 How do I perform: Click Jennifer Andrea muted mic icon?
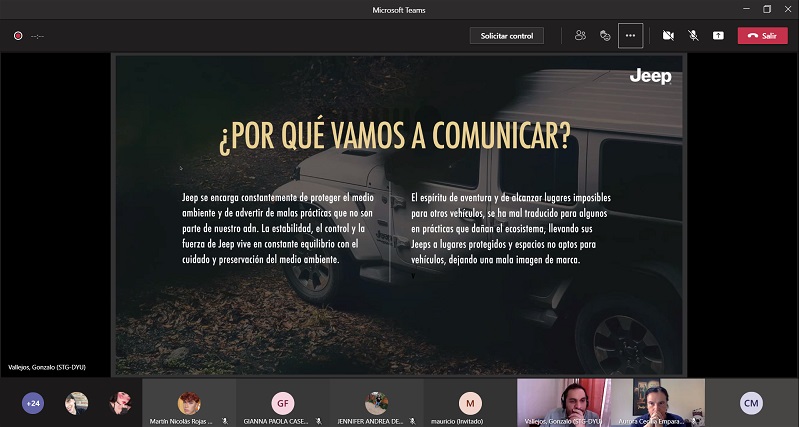(412, 421)
